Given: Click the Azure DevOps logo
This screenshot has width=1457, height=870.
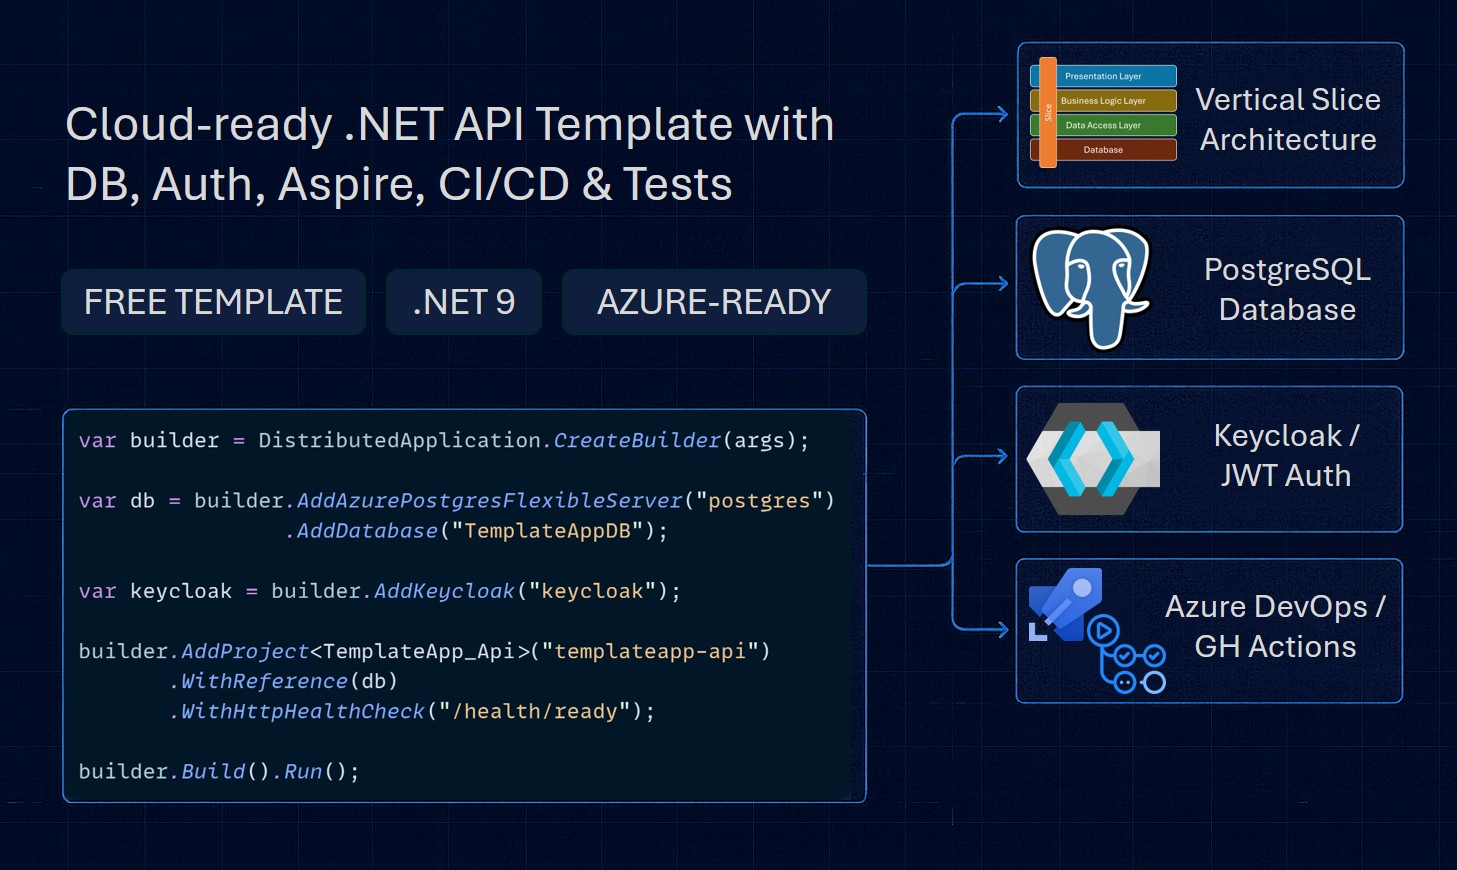Looking at the screenshot, I should pyautogui.click(x=1066, y=605).
